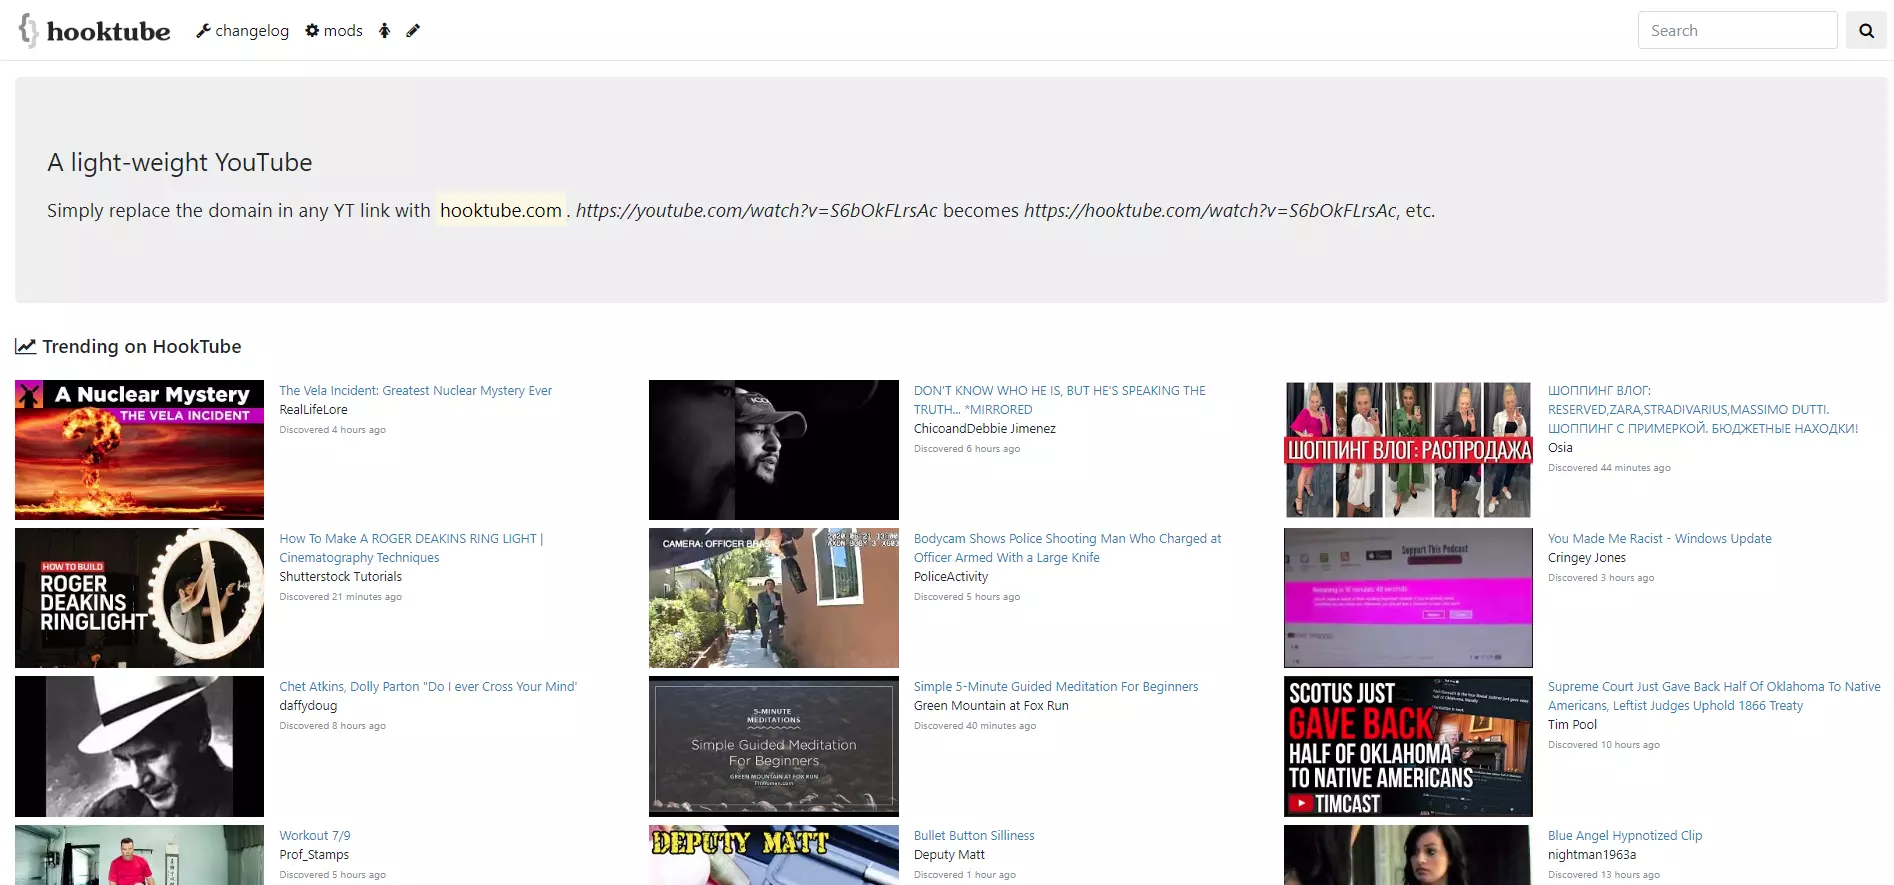The image size is (1894, 885).
Task: Select RealLifeLore channel name
Action: 313,410
